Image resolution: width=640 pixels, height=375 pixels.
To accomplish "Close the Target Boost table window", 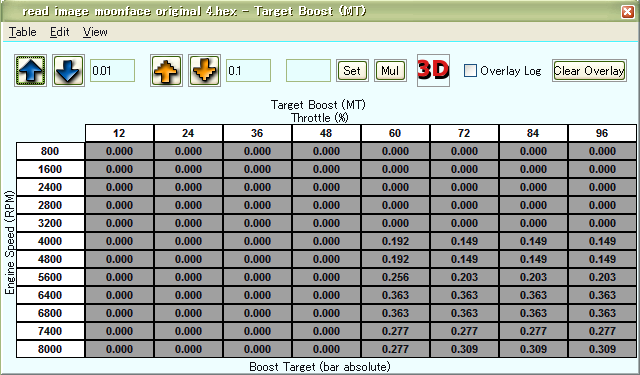I will click(628, 11).
